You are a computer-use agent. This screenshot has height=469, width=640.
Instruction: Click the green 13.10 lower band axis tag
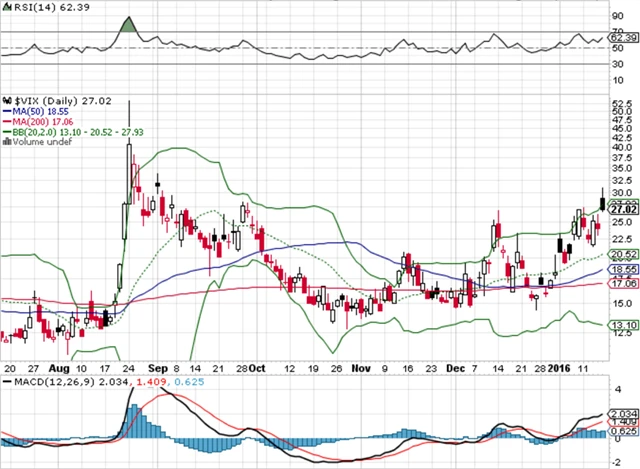coord(623,325)
